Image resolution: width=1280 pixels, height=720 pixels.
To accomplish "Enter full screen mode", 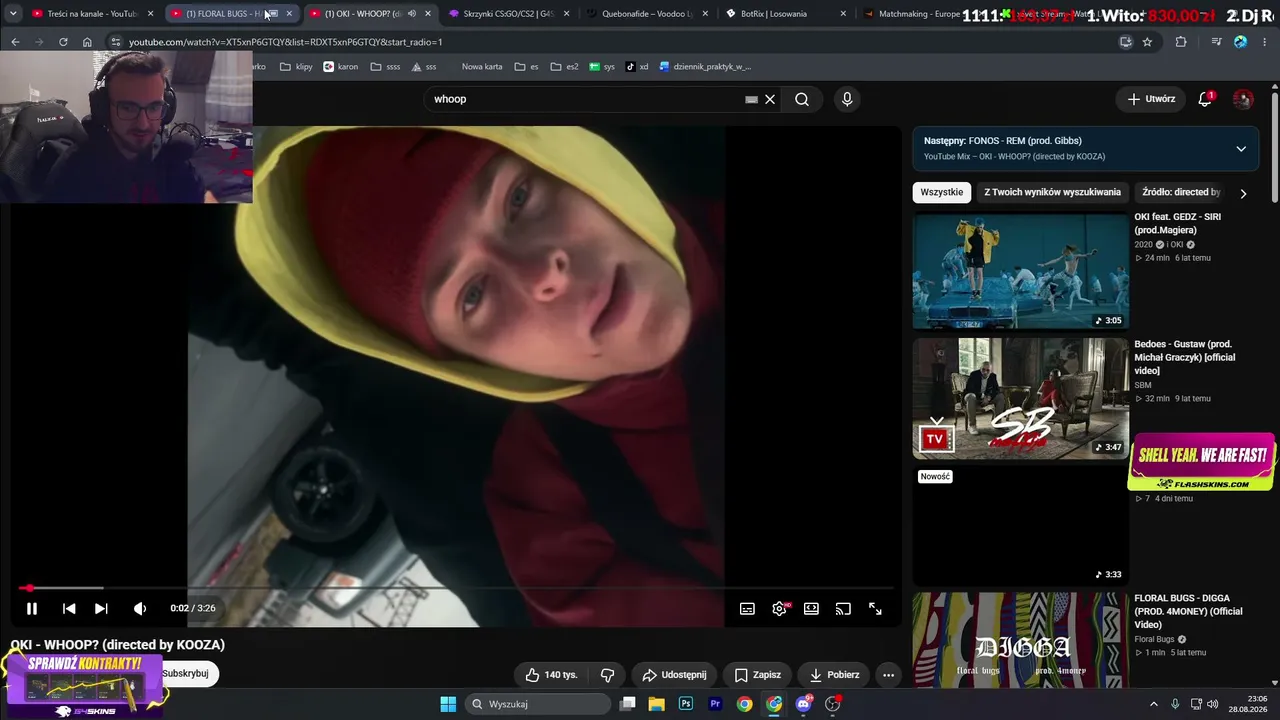I will point(875,608).
